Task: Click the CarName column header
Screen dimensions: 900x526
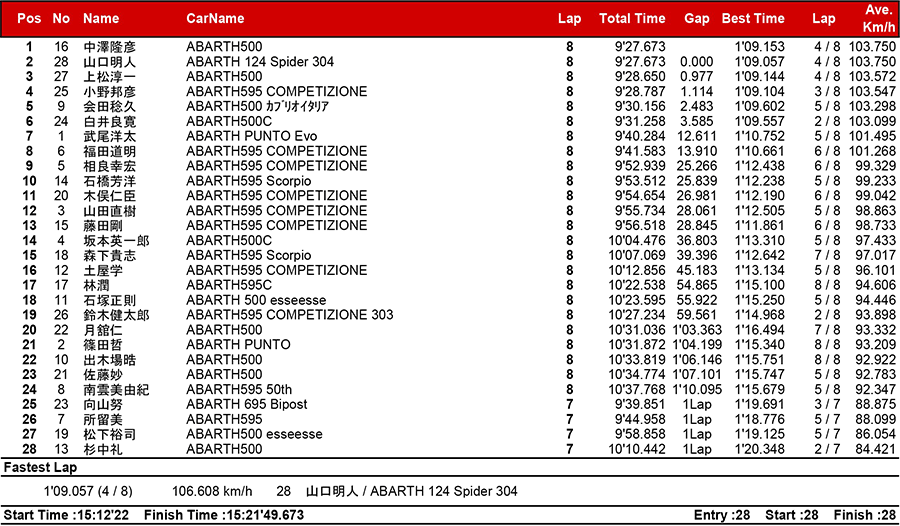Action: click(215, 18)
